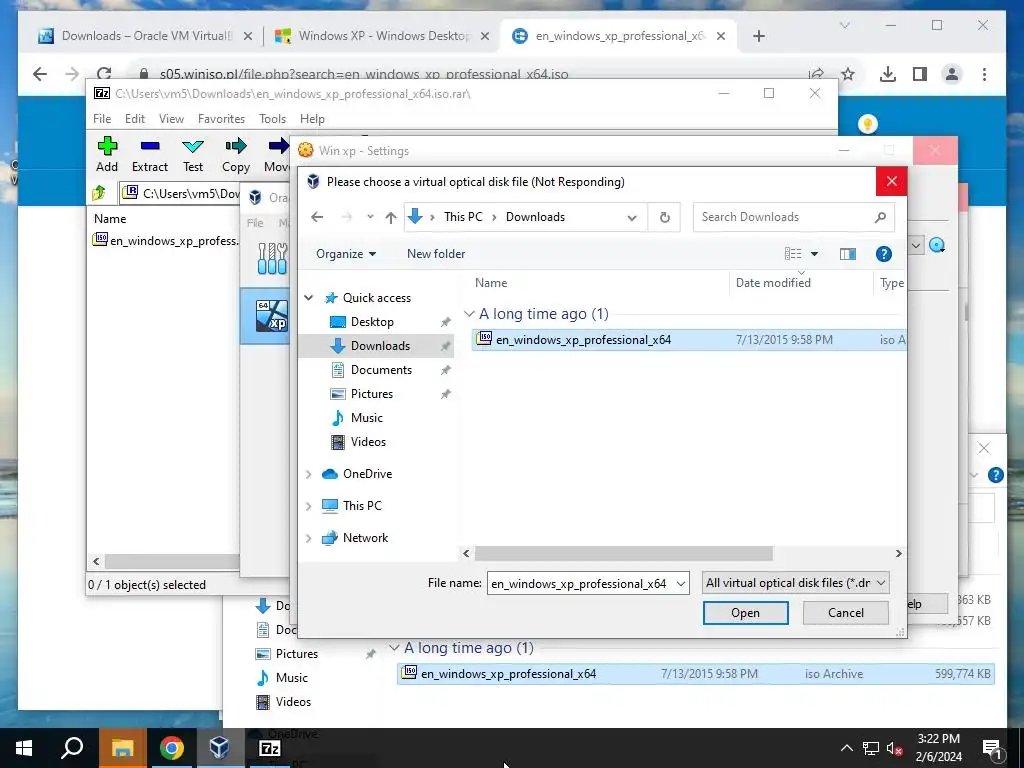Open Chrome downloads icon
The height and width of the screenshot is (768, 1024).
point(887,74)
